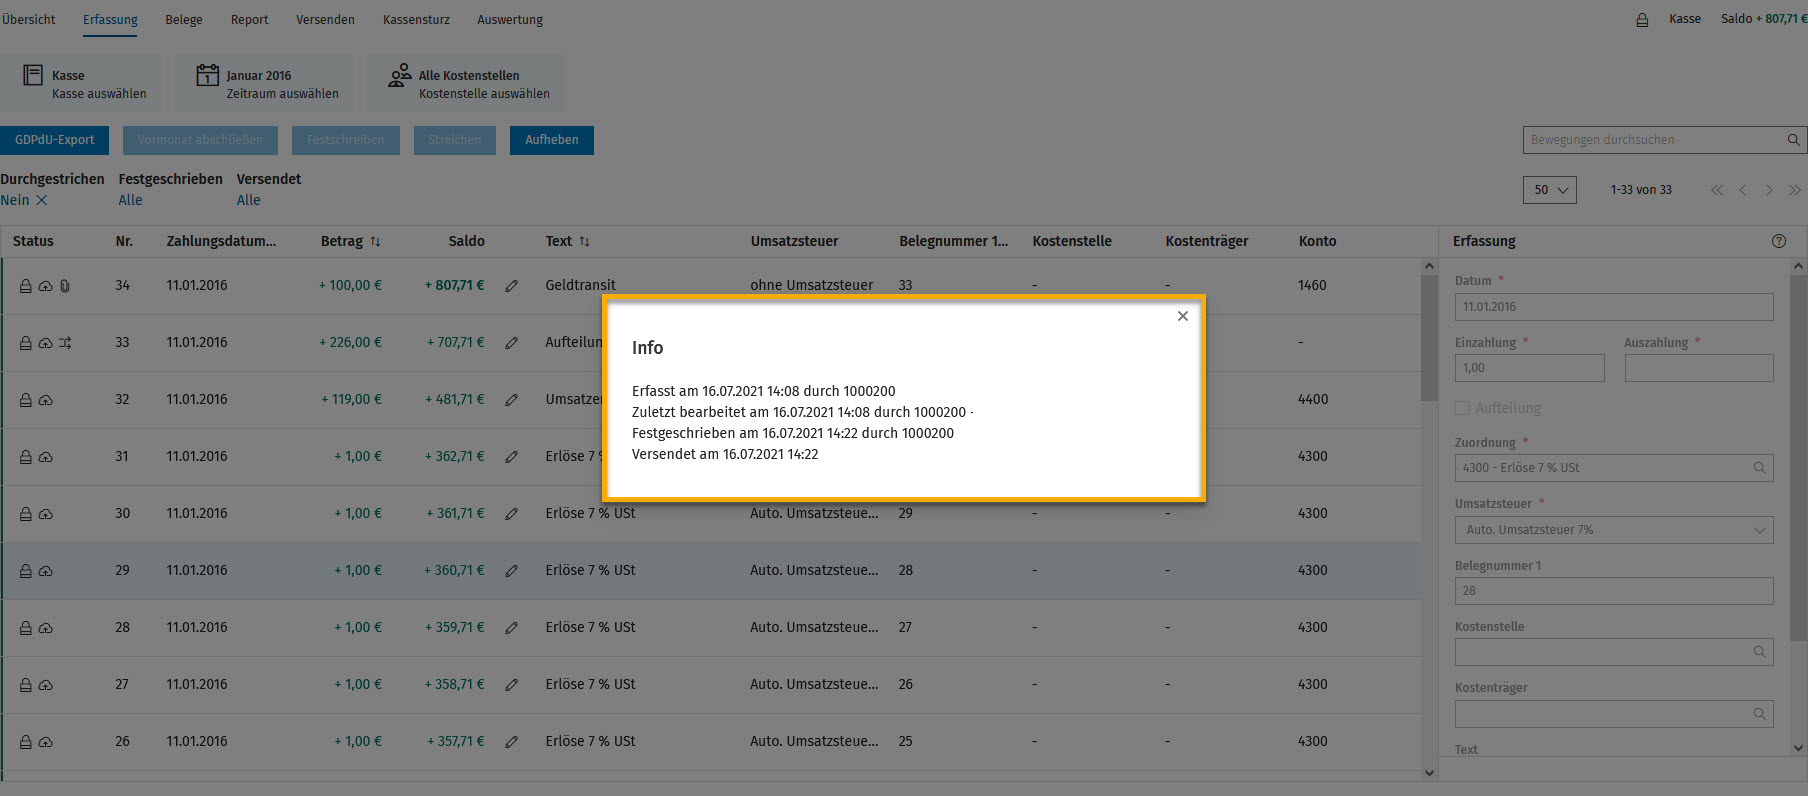This screenshot has height=796, width=1809.
Task: Click the pencil edit icon in row 34
Action: (512, 286)
